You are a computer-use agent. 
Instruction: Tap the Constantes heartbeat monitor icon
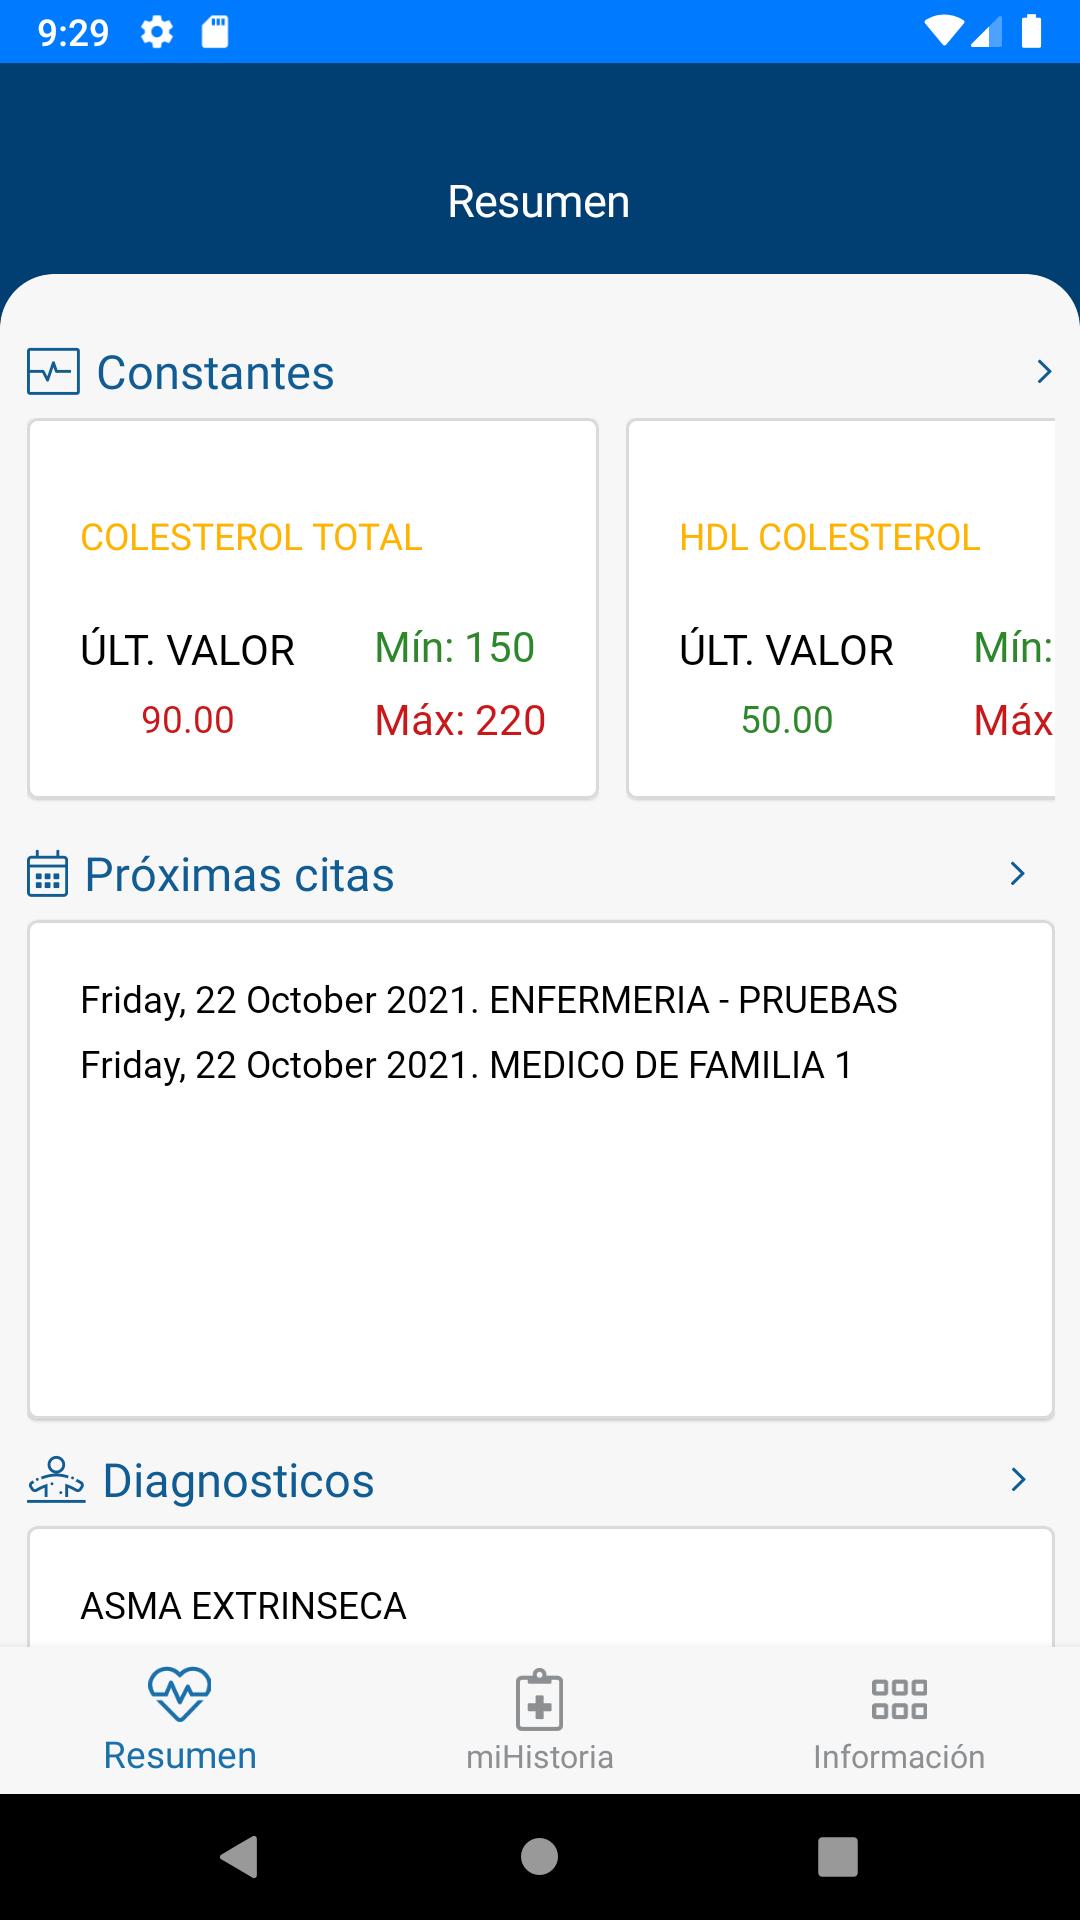coord(53,372)
